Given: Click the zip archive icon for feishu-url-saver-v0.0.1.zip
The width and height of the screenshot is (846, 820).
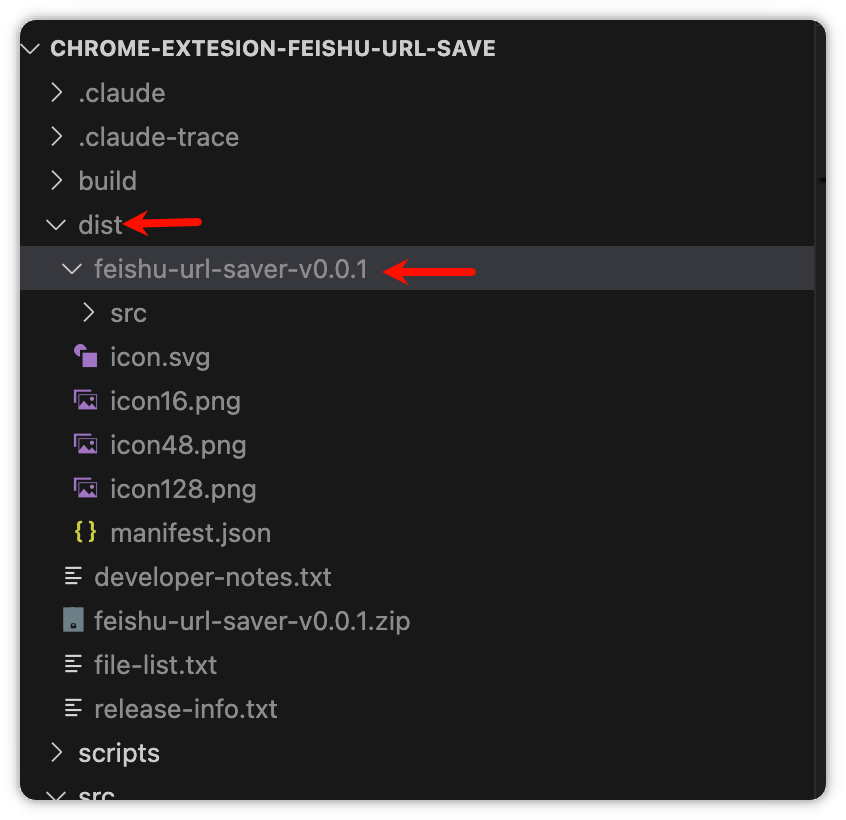Looking at the screenshot, I should click(72, 621).
